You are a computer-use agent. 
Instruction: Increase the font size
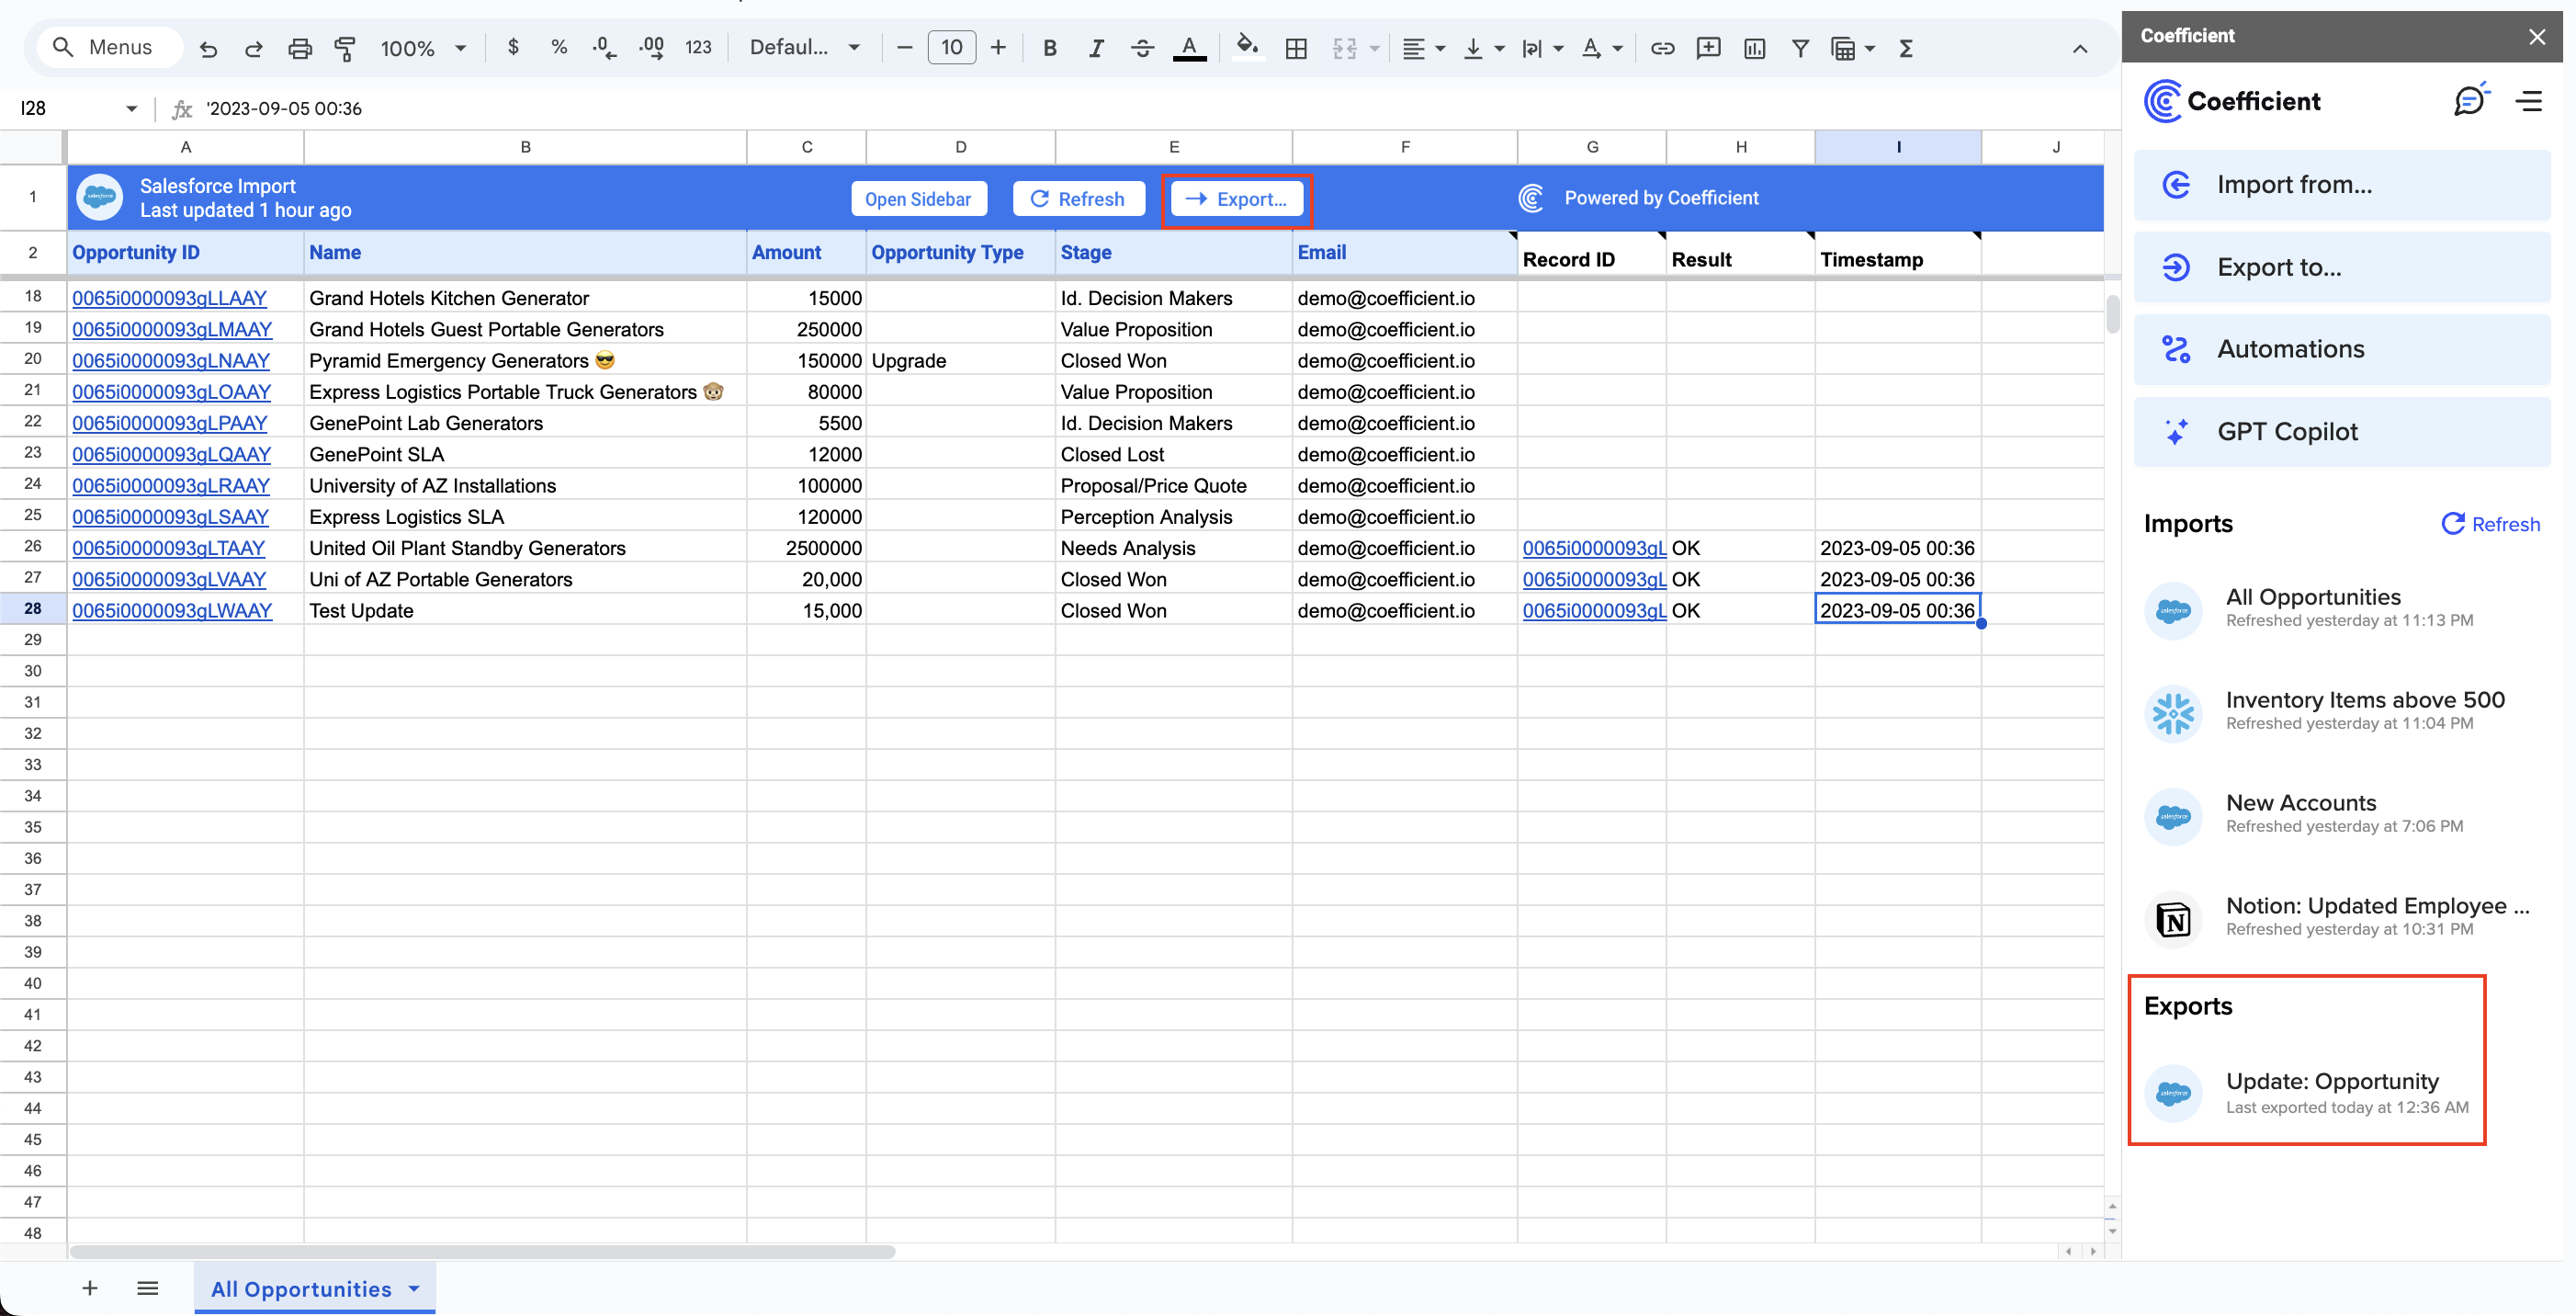coord(998,47)
